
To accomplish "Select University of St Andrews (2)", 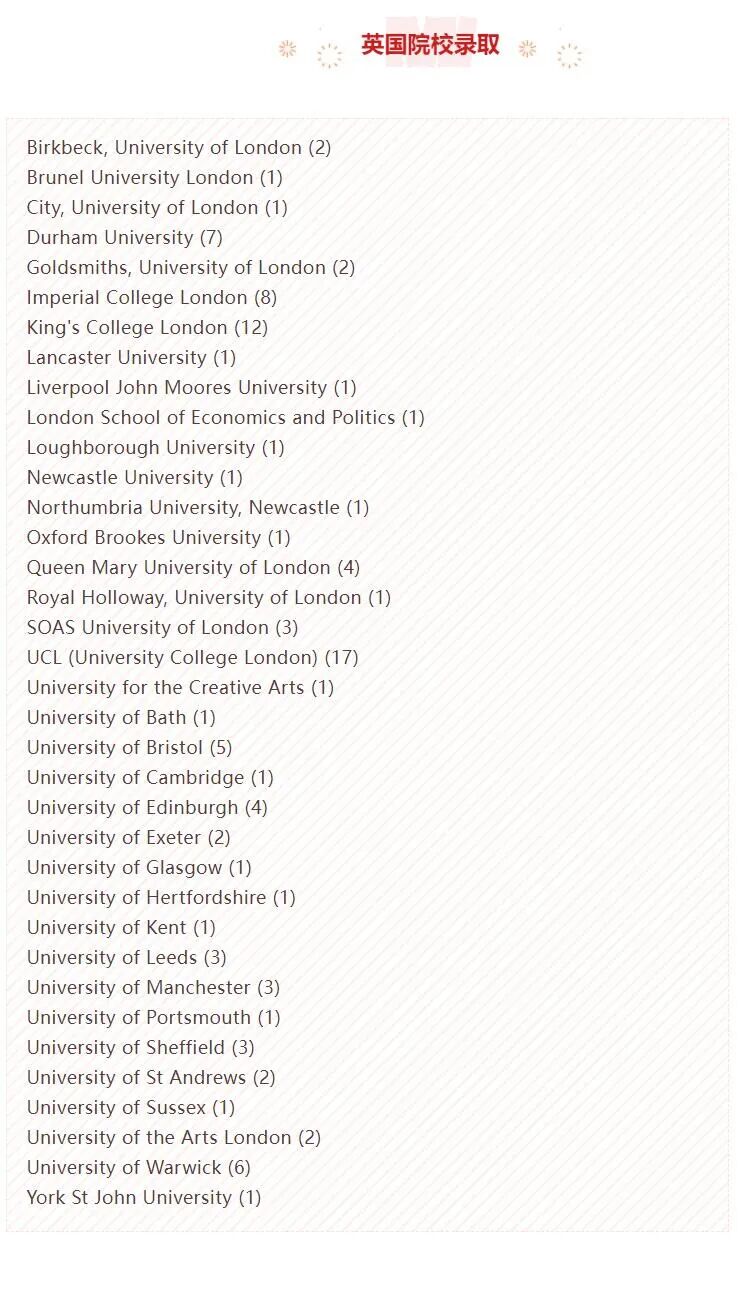I will point(151,1078).
